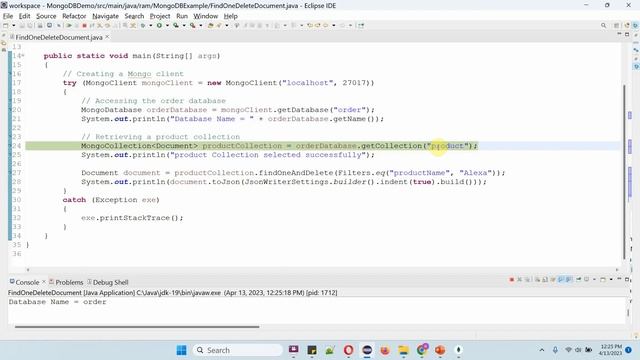Open the Coverage dropdown arrow
The width and height of the screenshot is (640, 360).
tap(184, 25)
